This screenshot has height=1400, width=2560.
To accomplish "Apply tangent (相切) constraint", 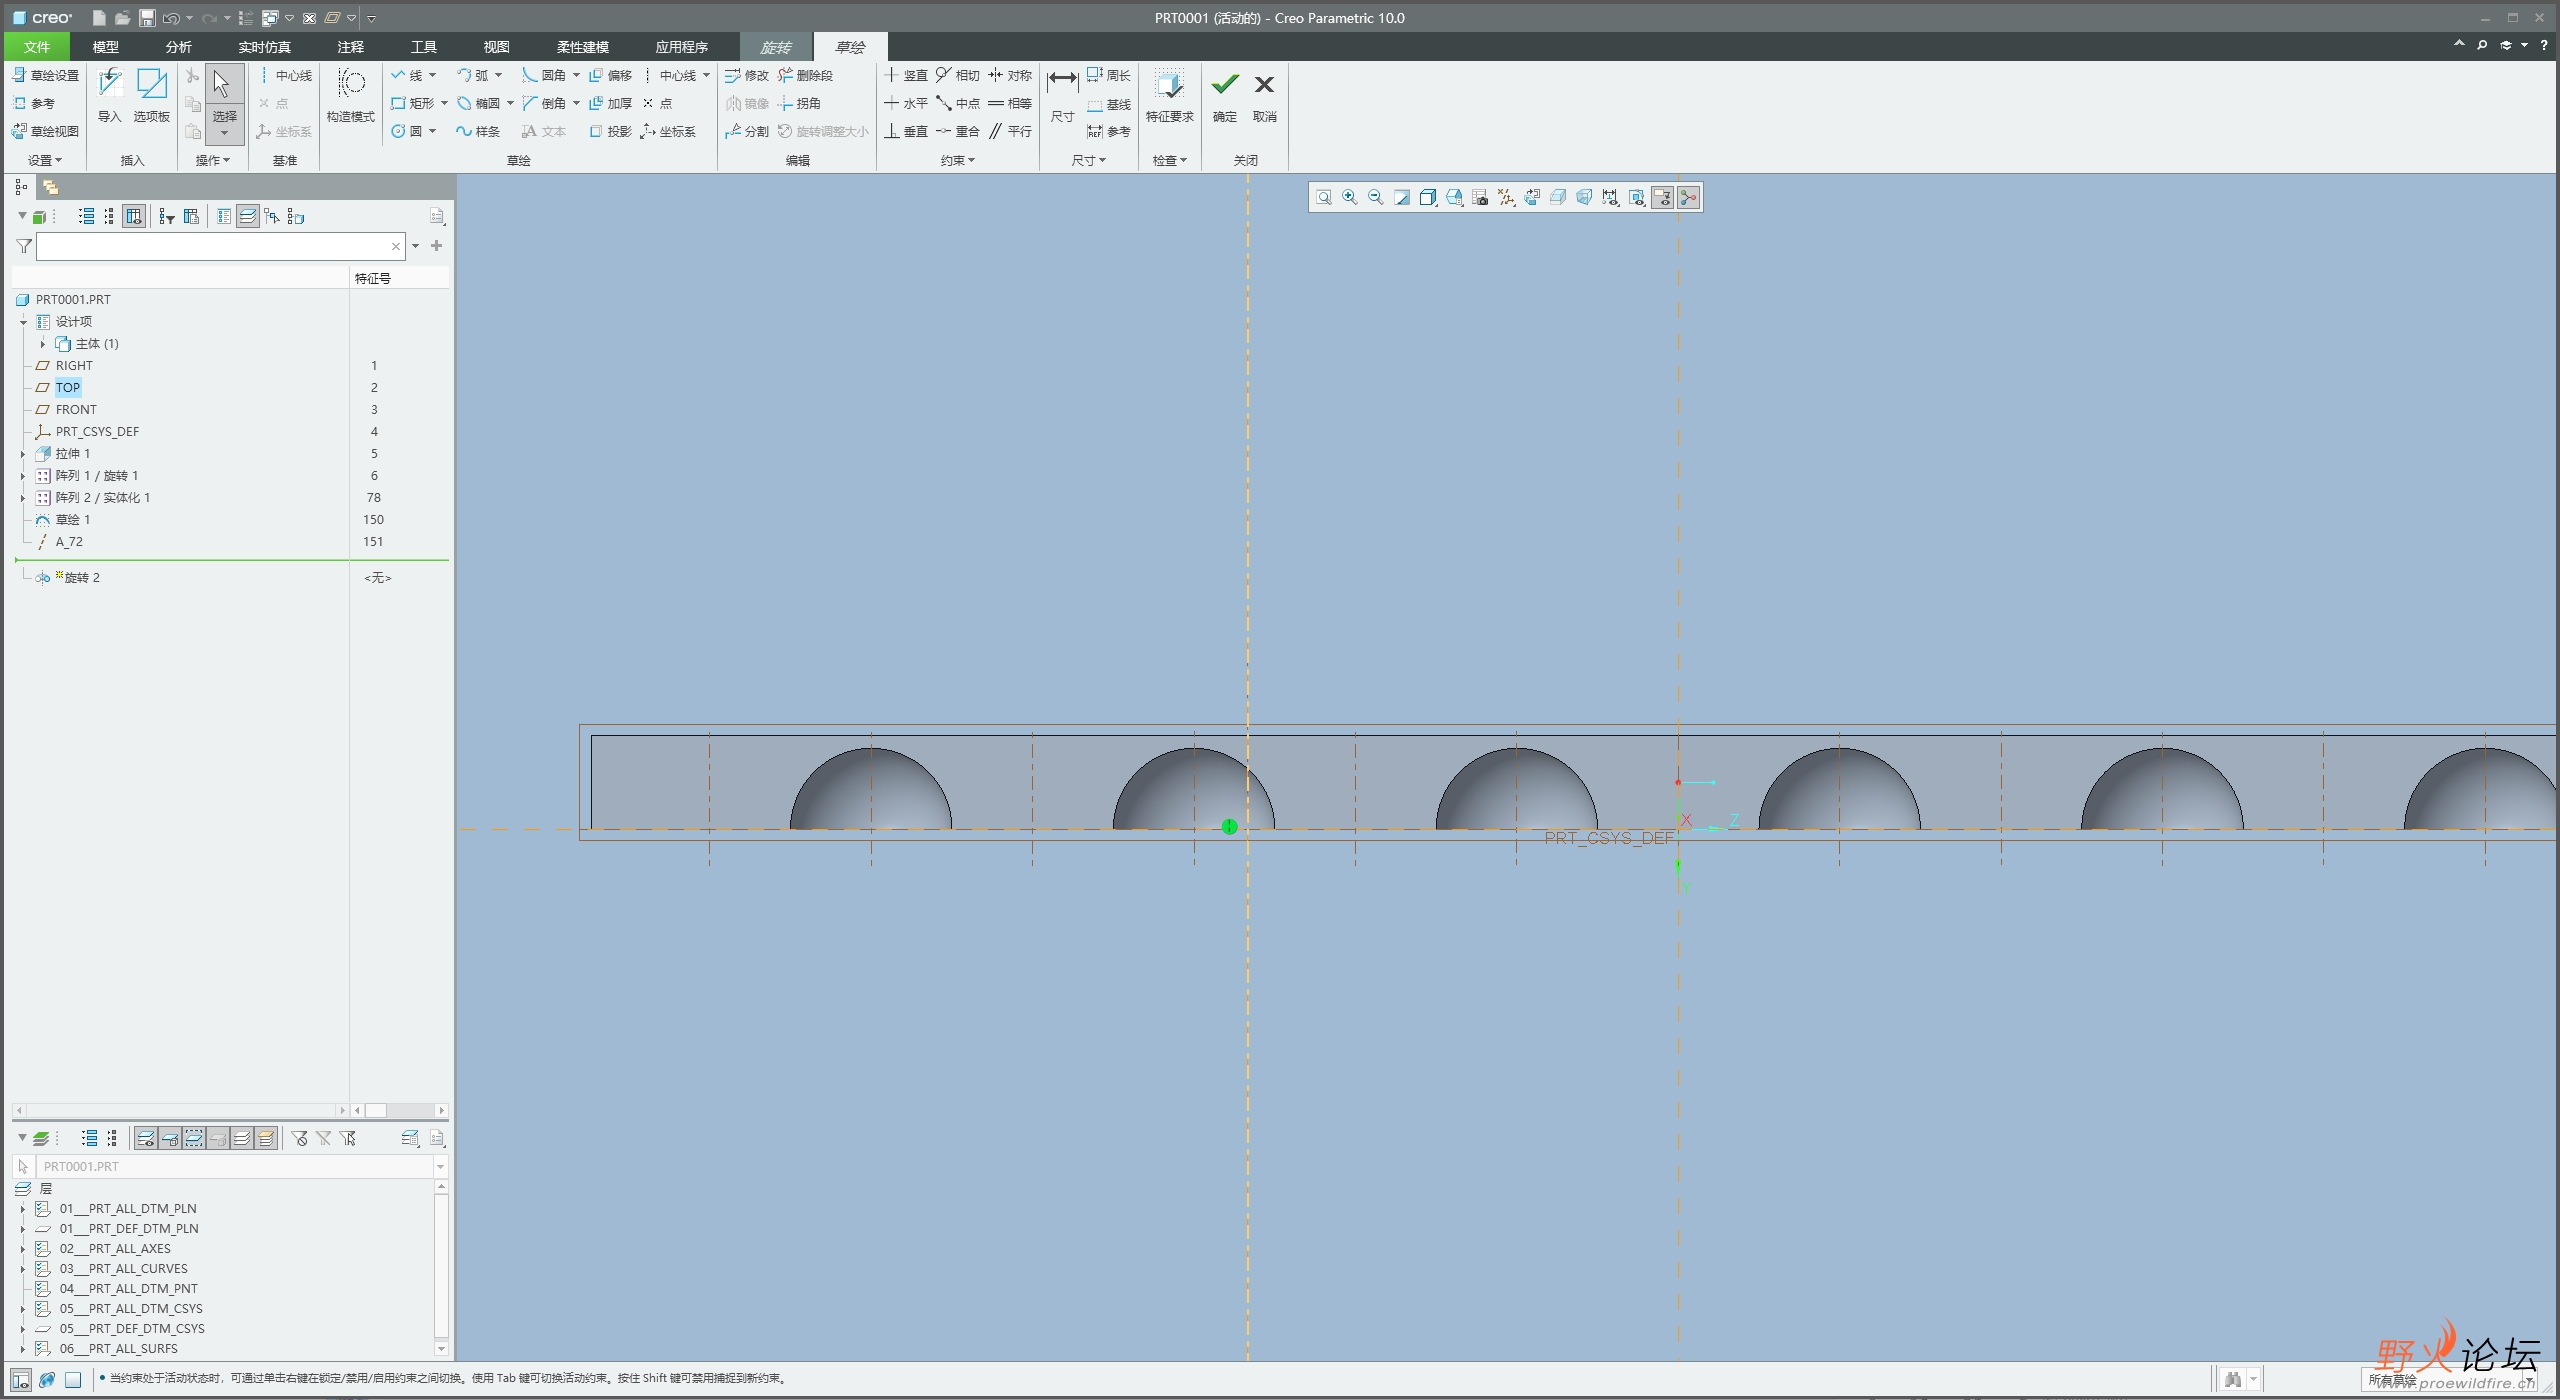I will [x=958, y=75].
